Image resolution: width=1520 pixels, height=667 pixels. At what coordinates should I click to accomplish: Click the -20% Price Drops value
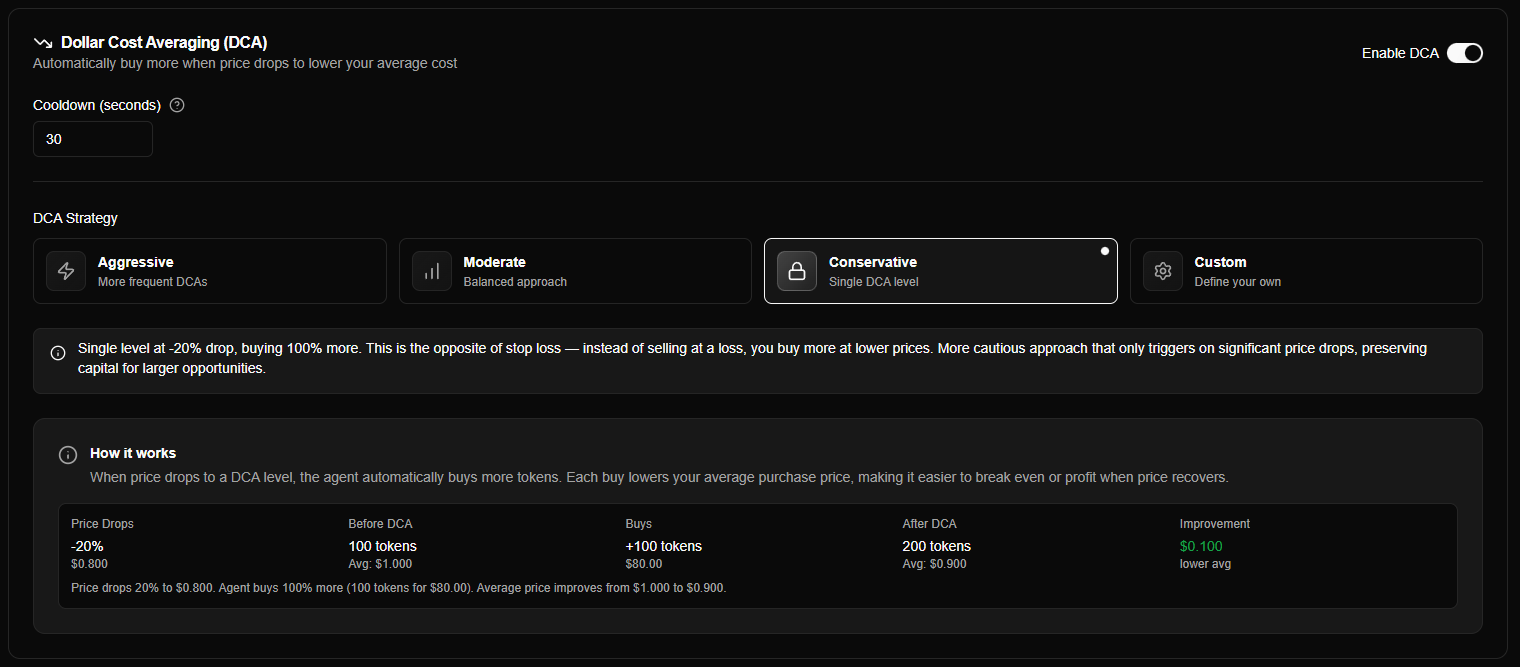[87, 546]
